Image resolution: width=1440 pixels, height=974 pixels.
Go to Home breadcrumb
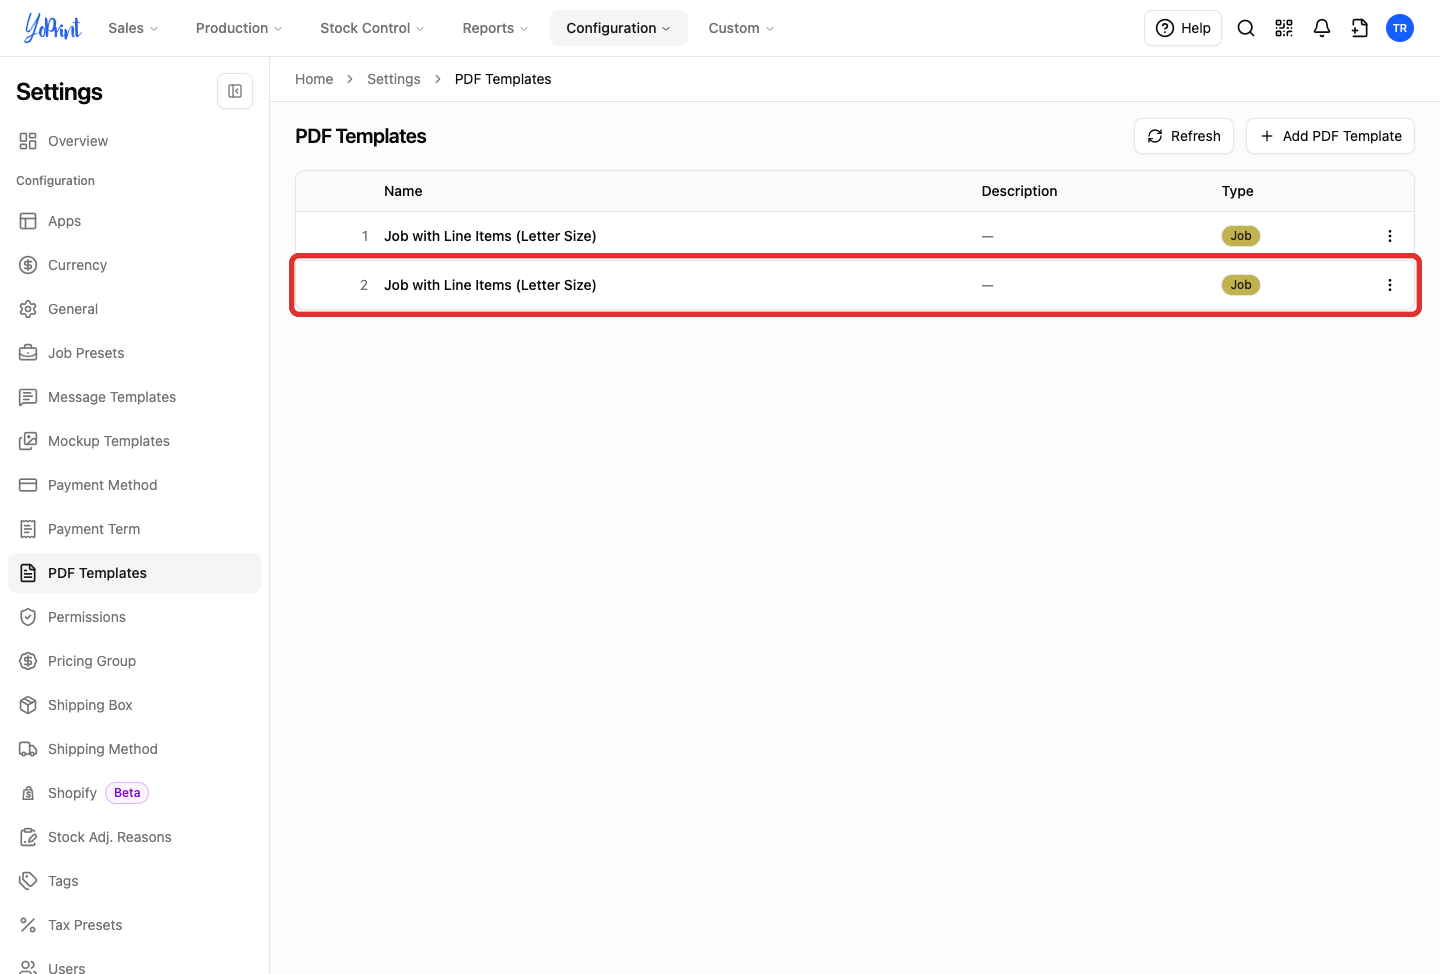(314, 79)
